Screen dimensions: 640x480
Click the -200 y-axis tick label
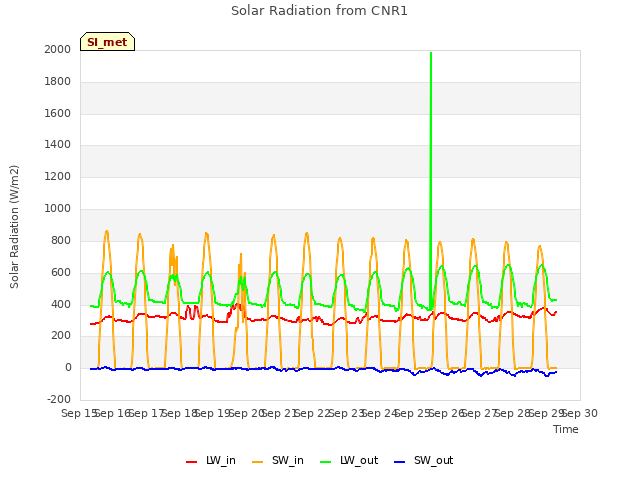click(x=59, y=400)
